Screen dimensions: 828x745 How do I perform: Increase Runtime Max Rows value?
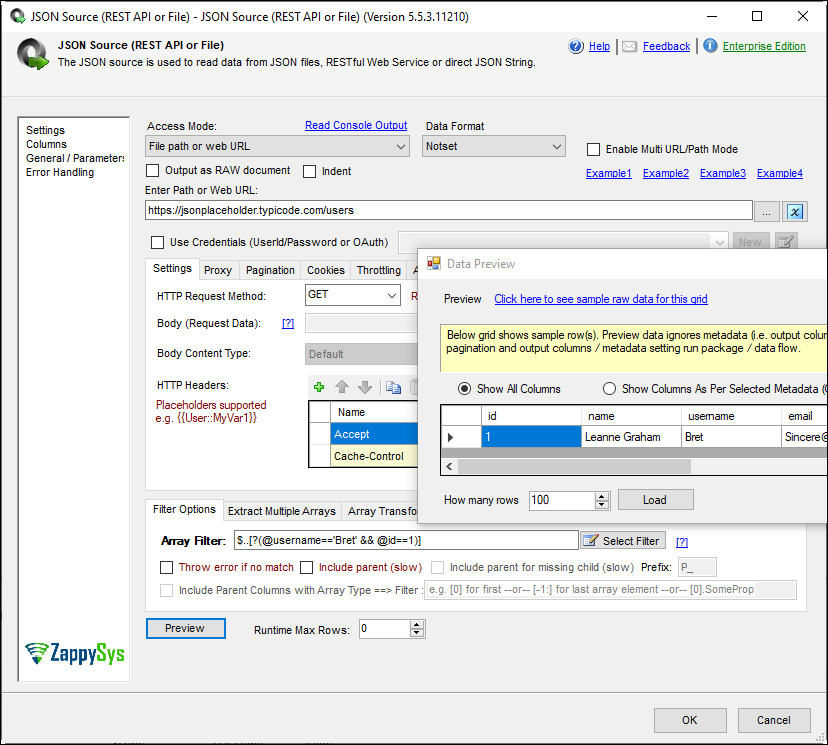(417, 625)
